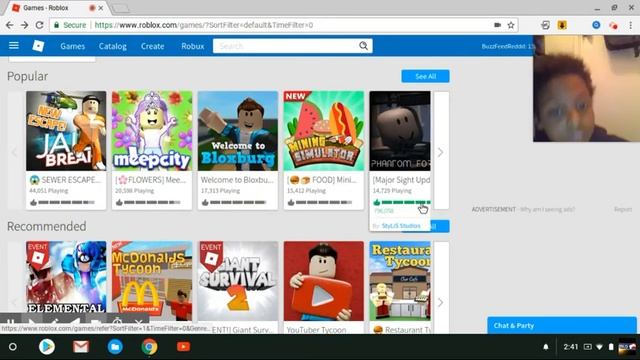Click 44,051 Playing count text
640x360 pixels.
tap(49, 191)
